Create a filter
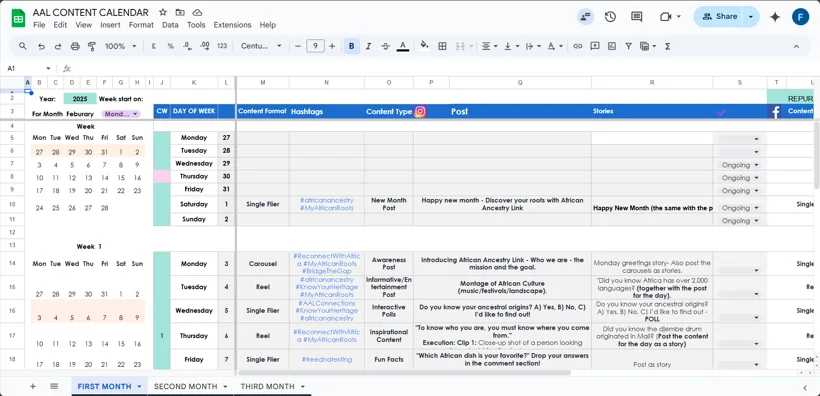 click(x=629, y=46)
